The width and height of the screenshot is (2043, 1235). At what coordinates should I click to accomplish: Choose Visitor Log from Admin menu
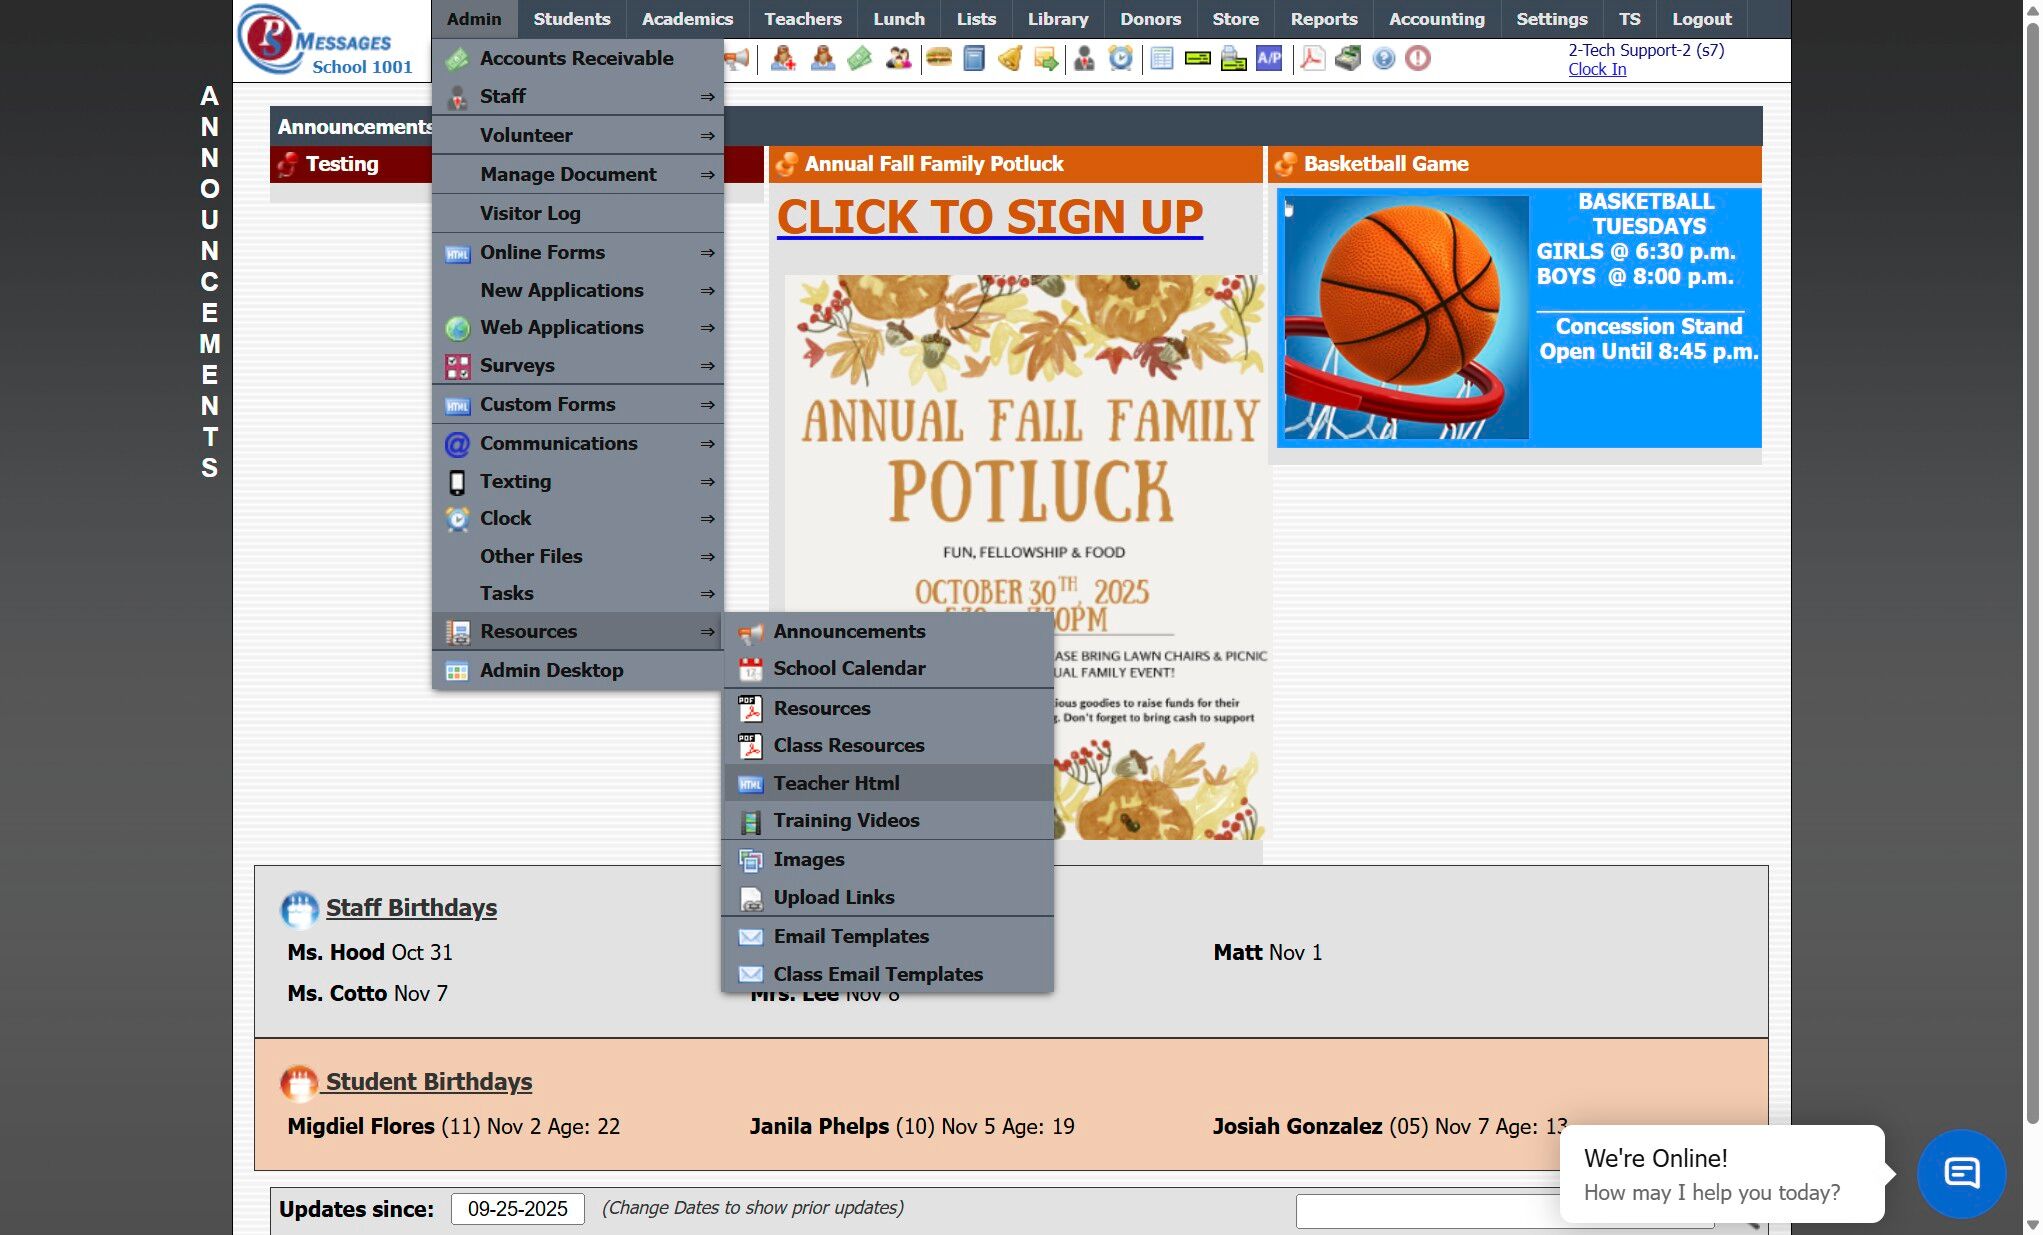tap(530, 213)
